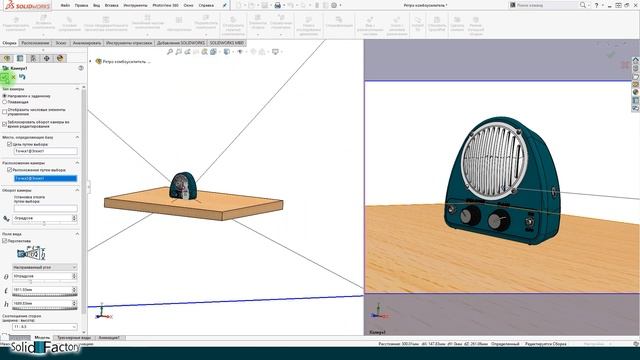
Task: Expand the assembly tree in the viewport
Action: (91, 61)
